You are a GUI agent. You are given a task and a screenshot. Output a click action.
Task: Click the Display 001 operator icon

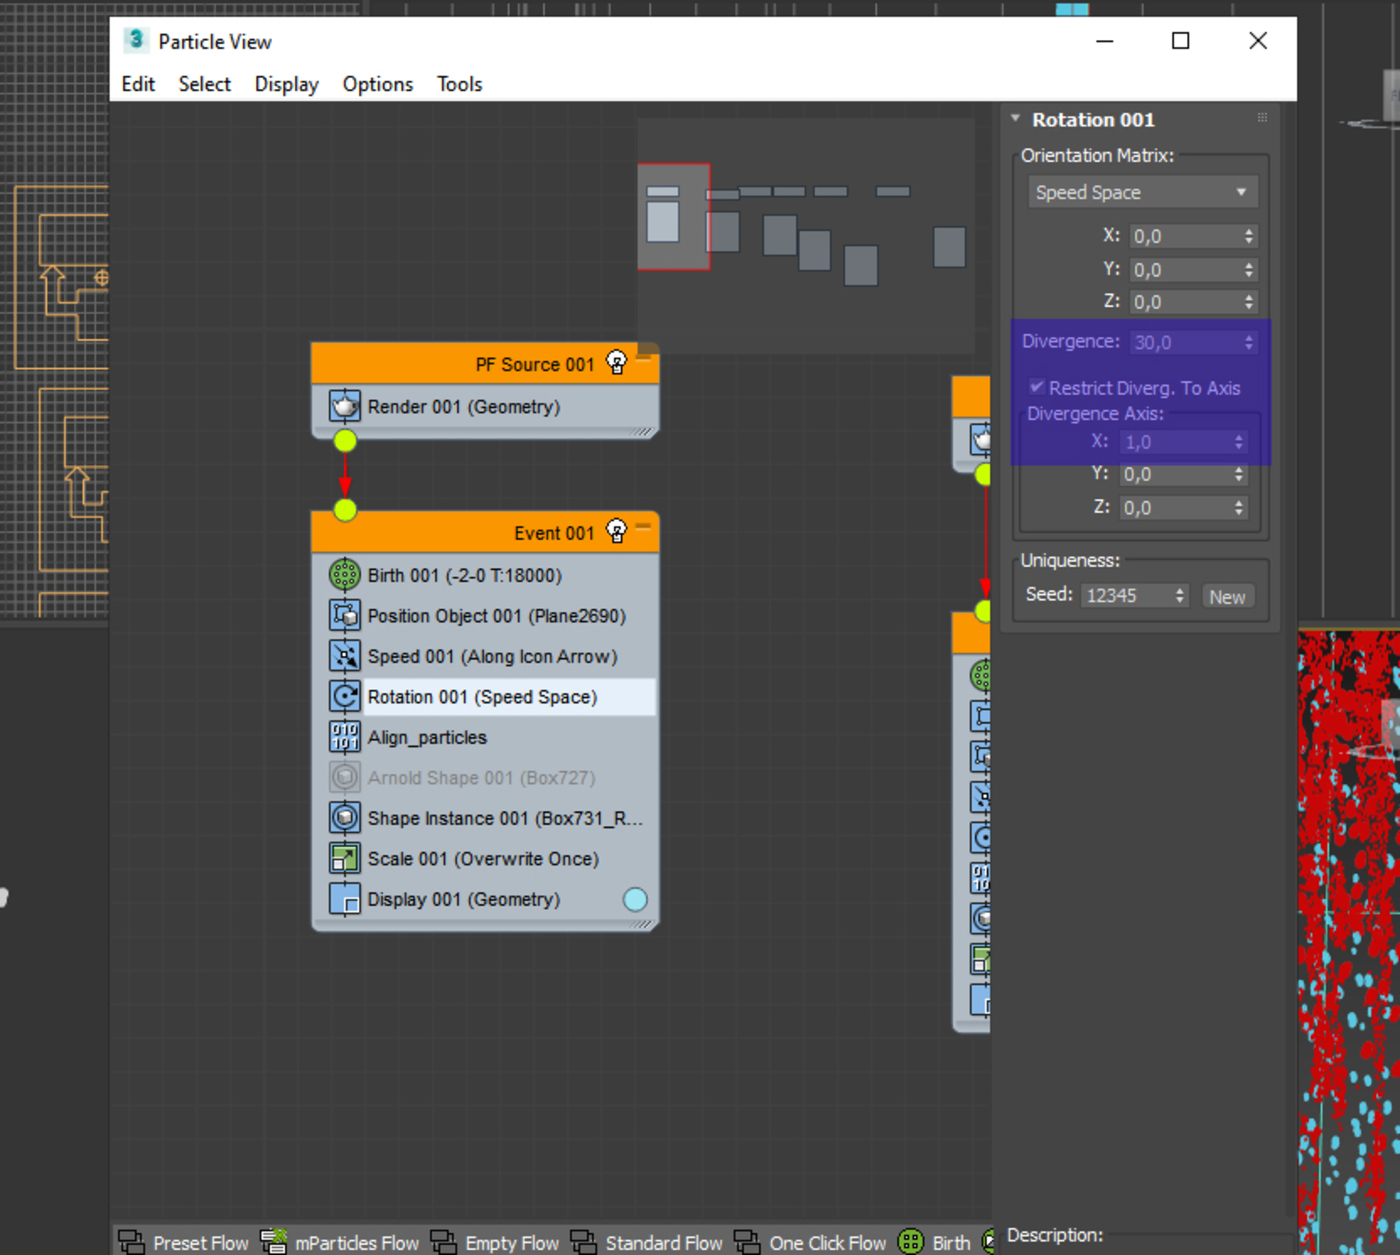[345, 899]
